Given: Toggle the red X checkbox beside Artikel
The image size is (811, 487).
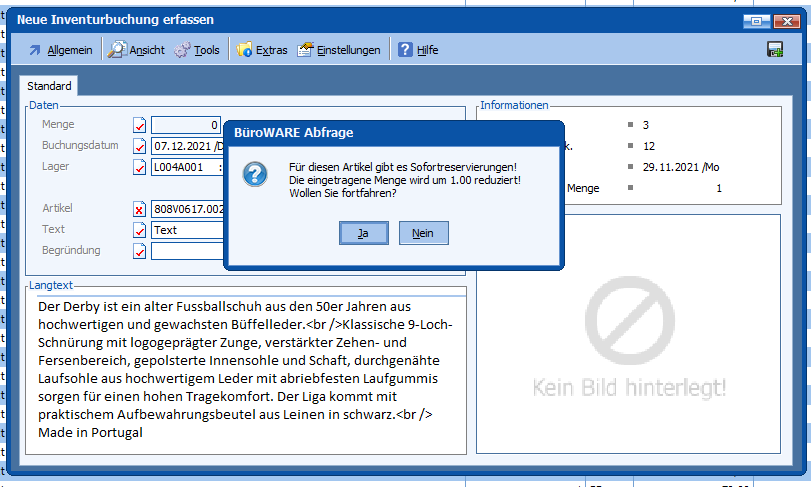Looking at the screenshot, I should pyautogui.click(x=140, y=209).
